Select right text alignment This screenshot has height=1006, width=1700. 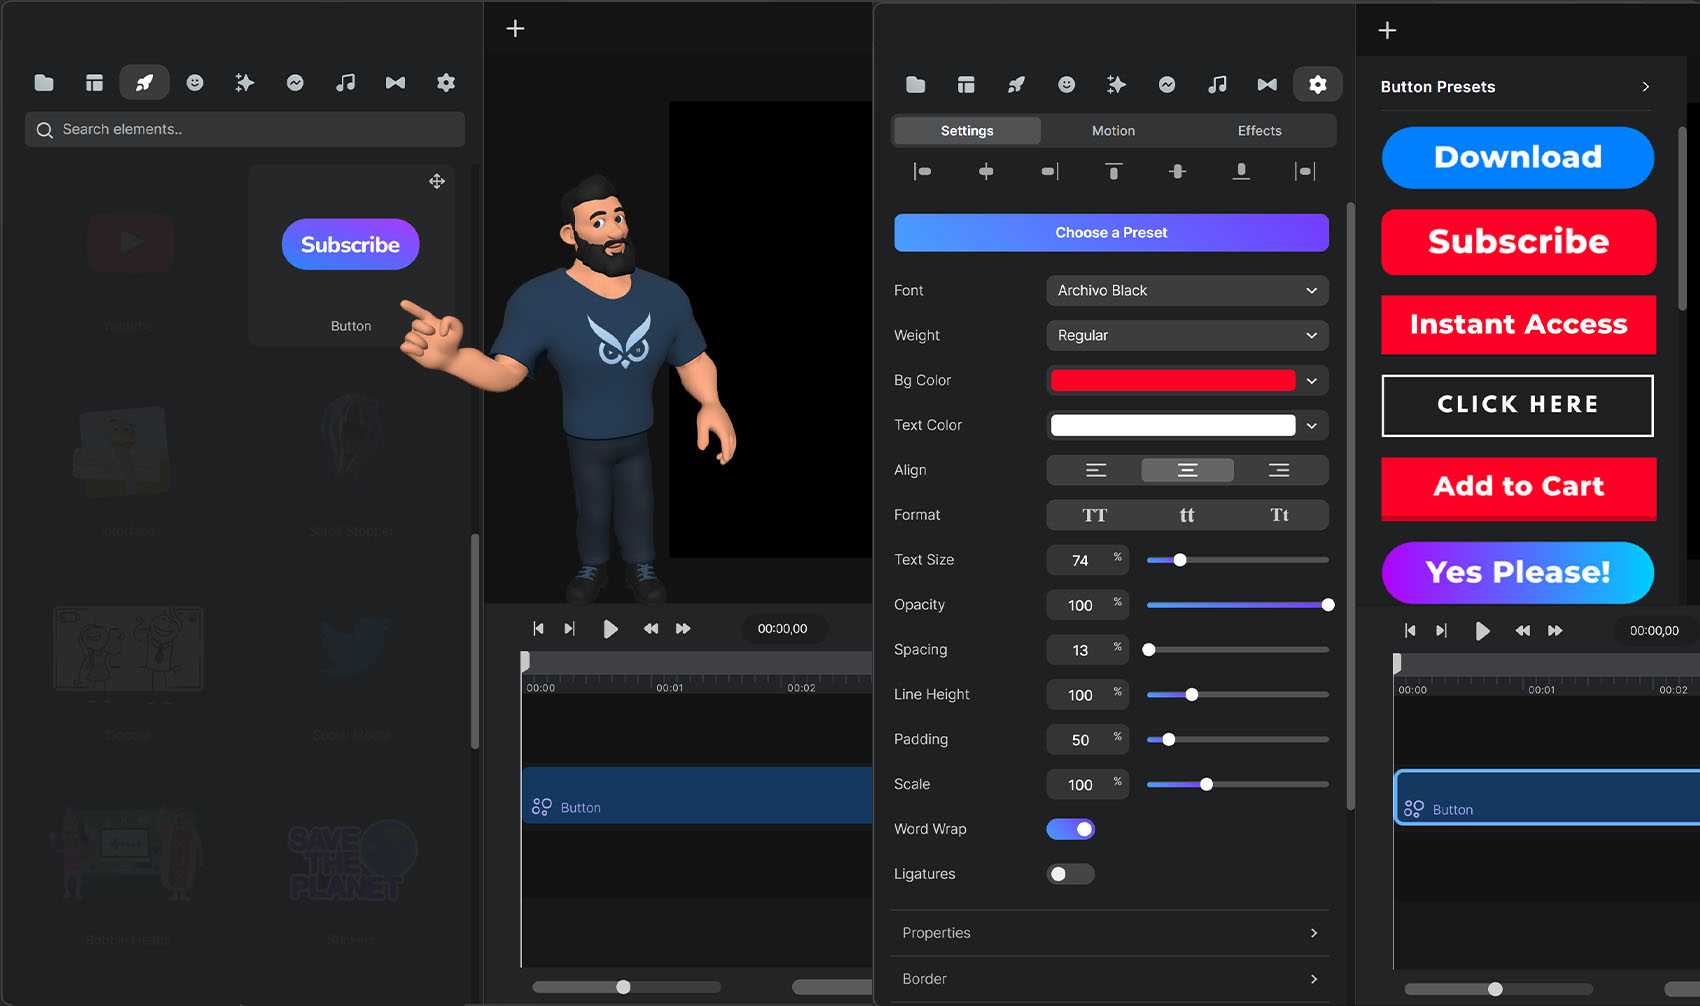pyautogui.click(x=1278, y=470)
